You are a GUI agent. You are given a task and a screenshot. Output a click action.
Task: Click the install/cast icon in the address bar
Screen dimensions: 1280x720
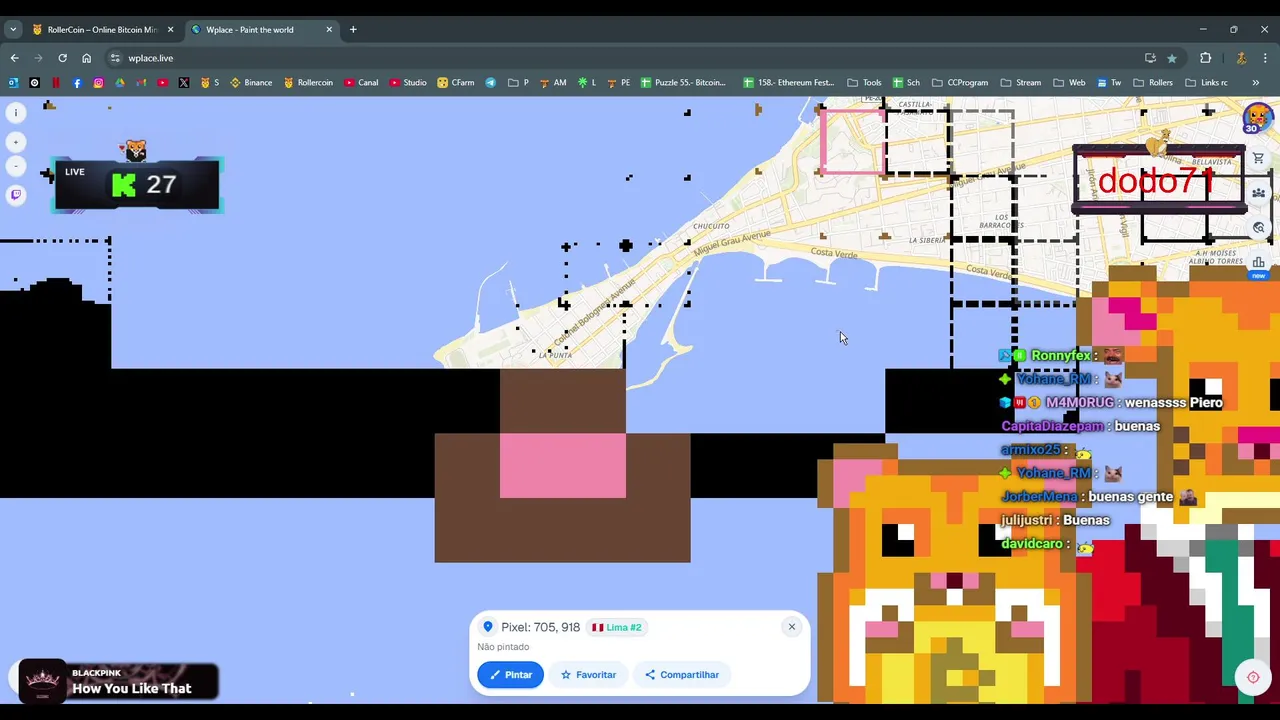click(1150, 58)
